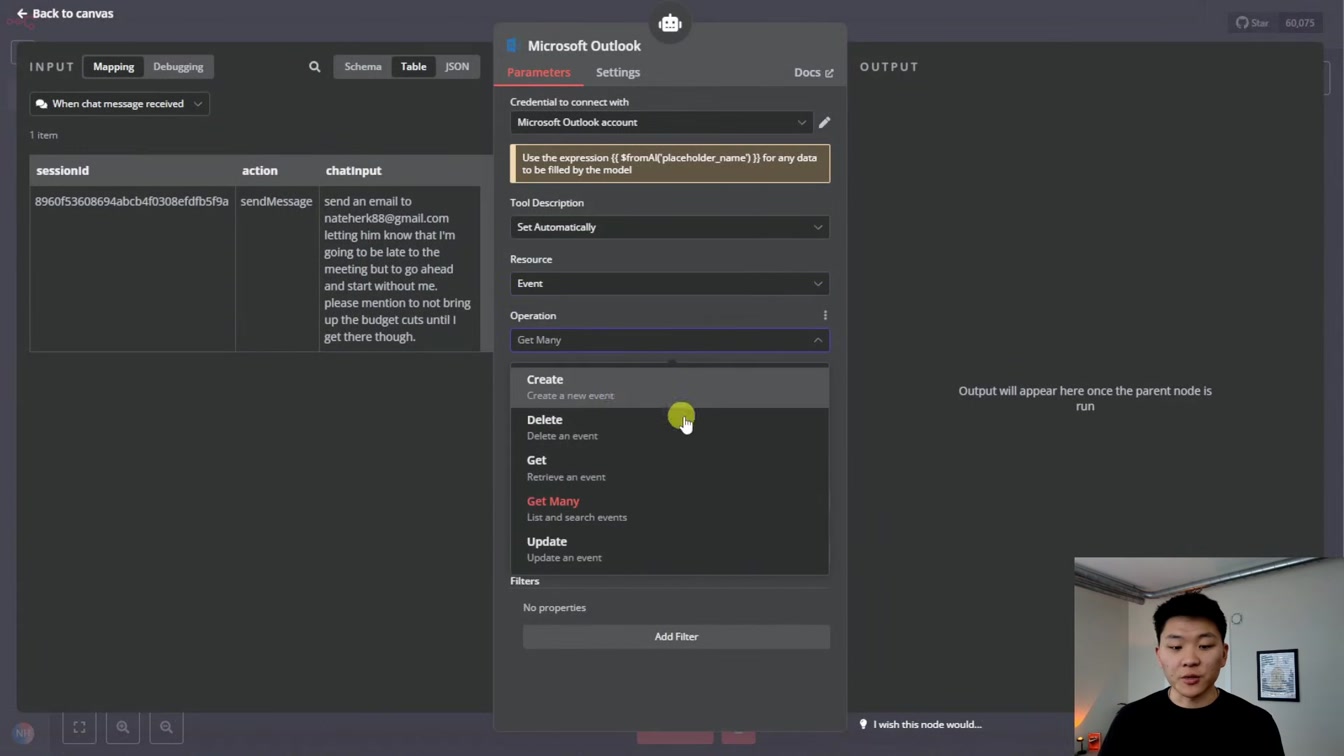Screen dimensions: 1344x756
Task: Click chatInput column header
Action: (x=399, y=171)
